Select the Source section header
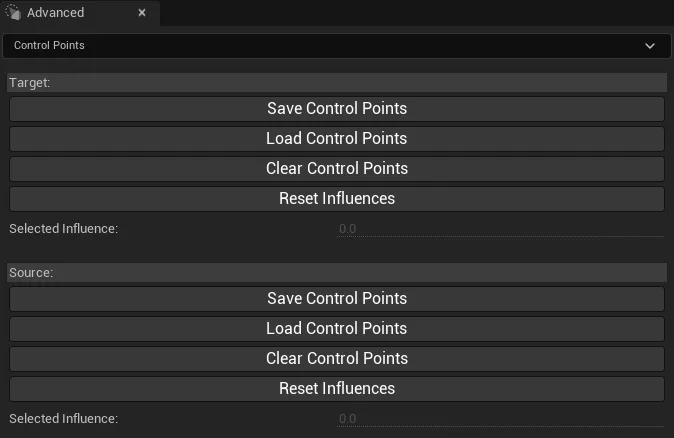Screen dimensions: 674x438 (337, 273)
